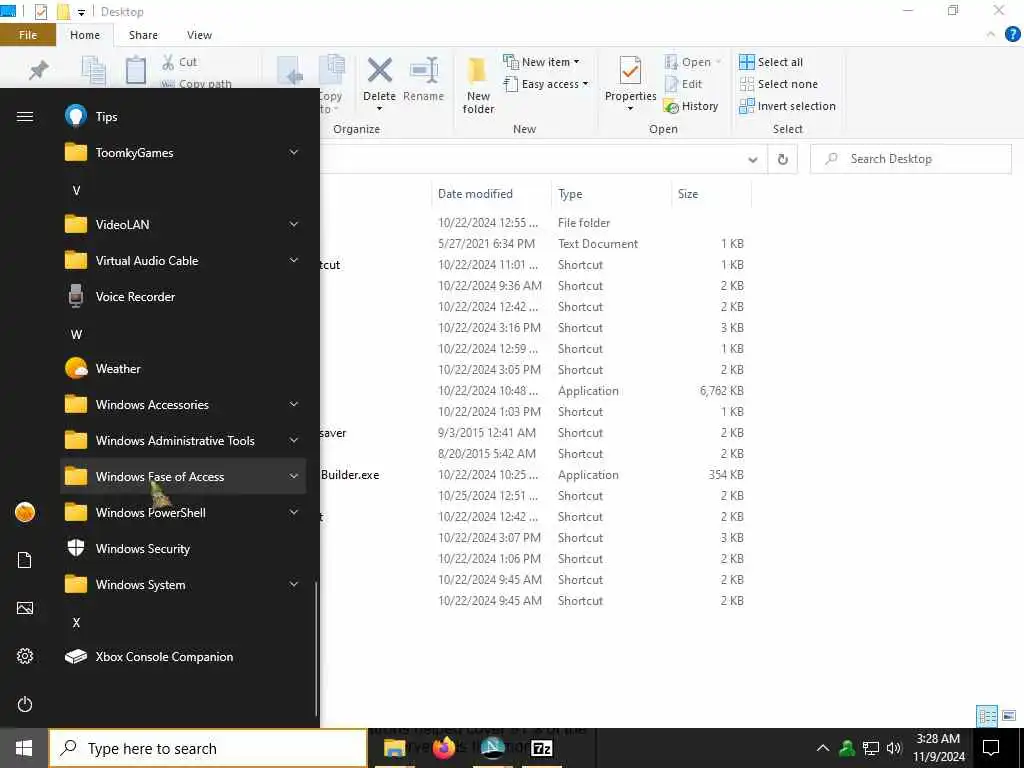The image size is (1024, 768).
Task: Open Settings gear in Start sidebar
Action: [x=25, y=656]
